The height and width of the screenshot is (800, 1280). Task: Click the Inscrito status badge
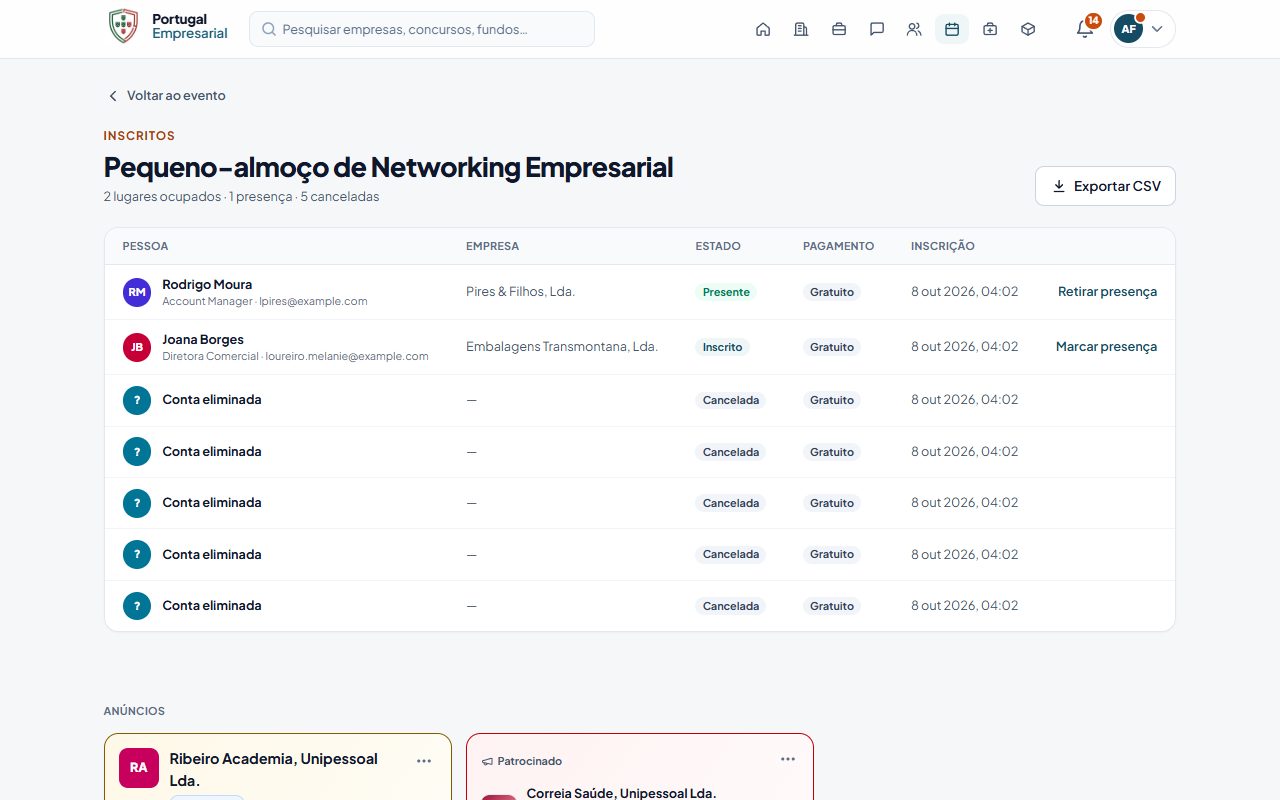coord(722,347)
